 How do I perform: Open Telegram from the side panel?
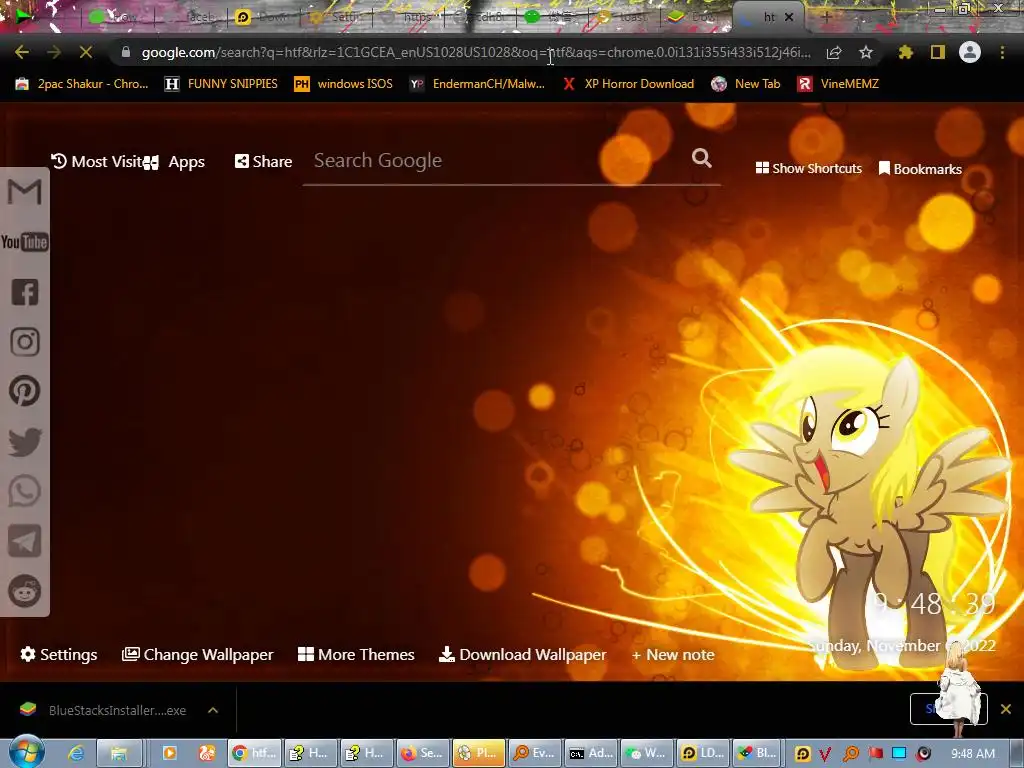click(25, 541)
